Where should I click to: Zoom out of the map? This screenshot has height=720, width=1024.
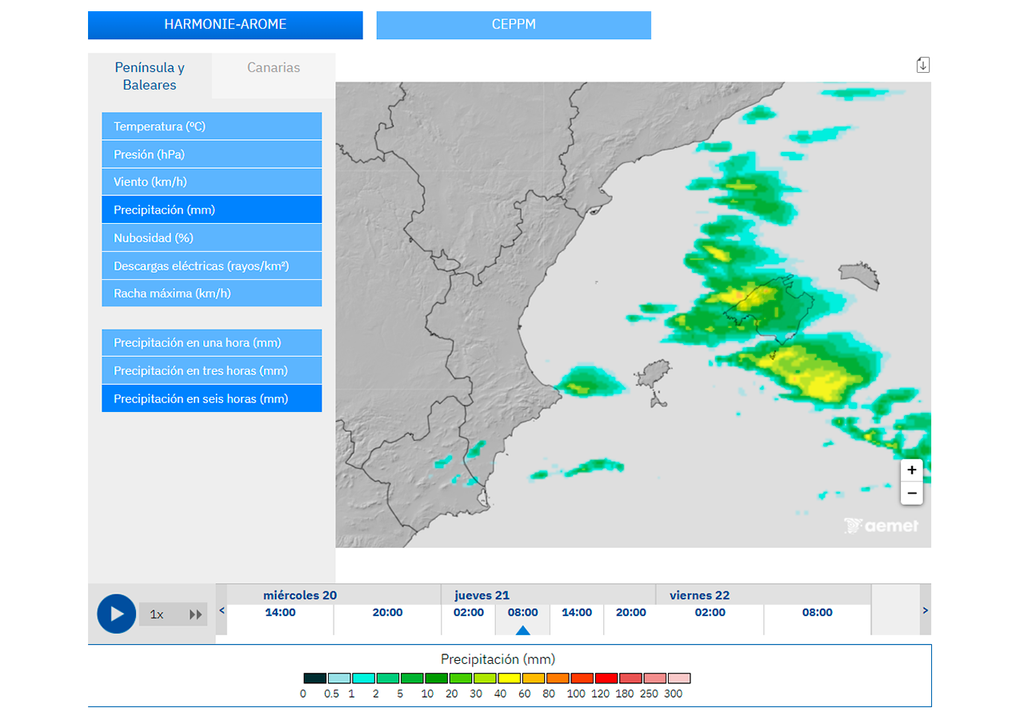[x=912, y=493]
